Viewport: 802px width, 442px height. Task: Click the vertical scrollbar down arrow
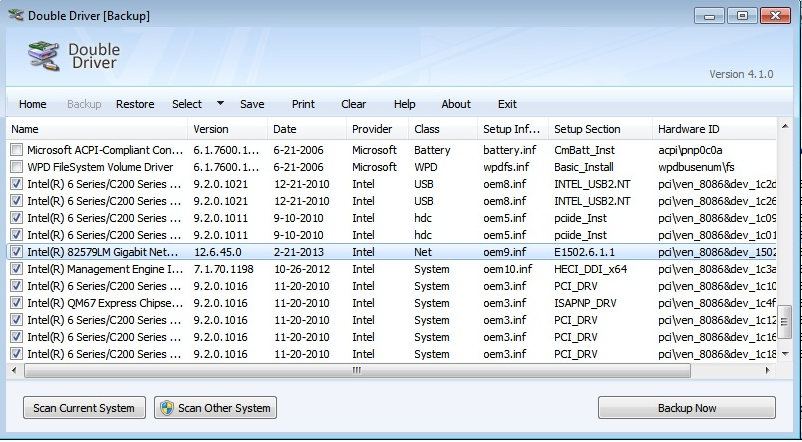point(785,353)
